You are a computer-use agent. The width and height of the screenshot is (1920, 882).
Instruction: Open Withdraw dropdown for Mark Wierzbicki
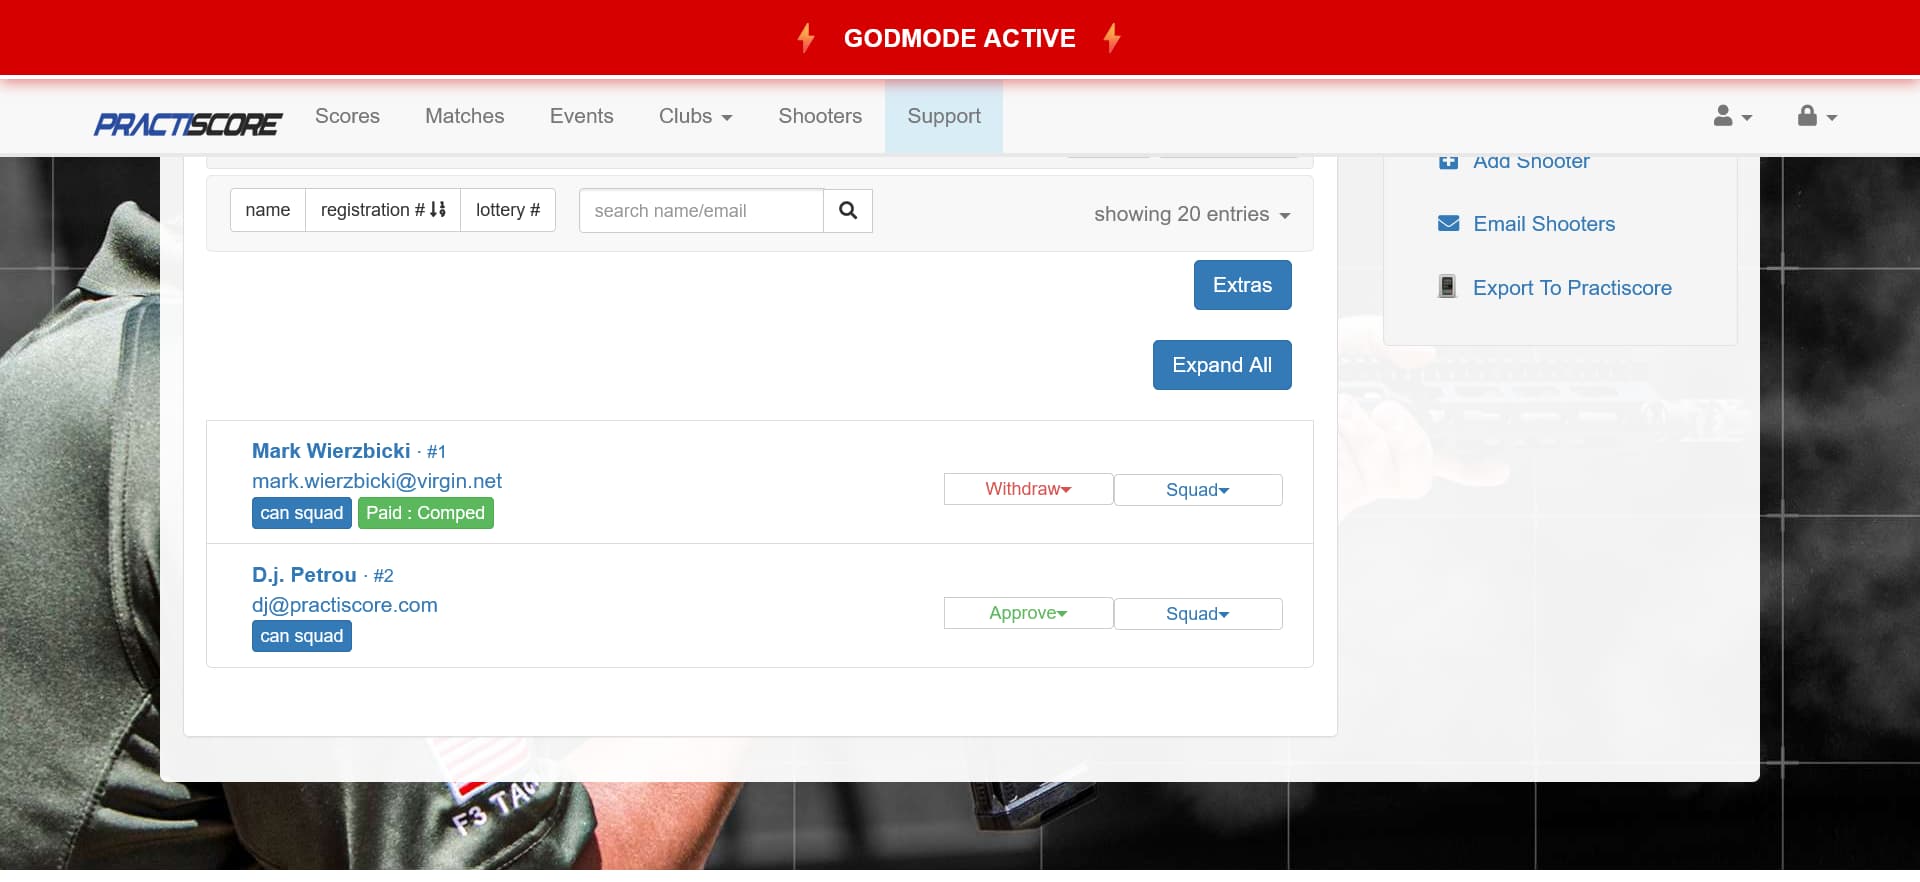[x=1028, y=489]
